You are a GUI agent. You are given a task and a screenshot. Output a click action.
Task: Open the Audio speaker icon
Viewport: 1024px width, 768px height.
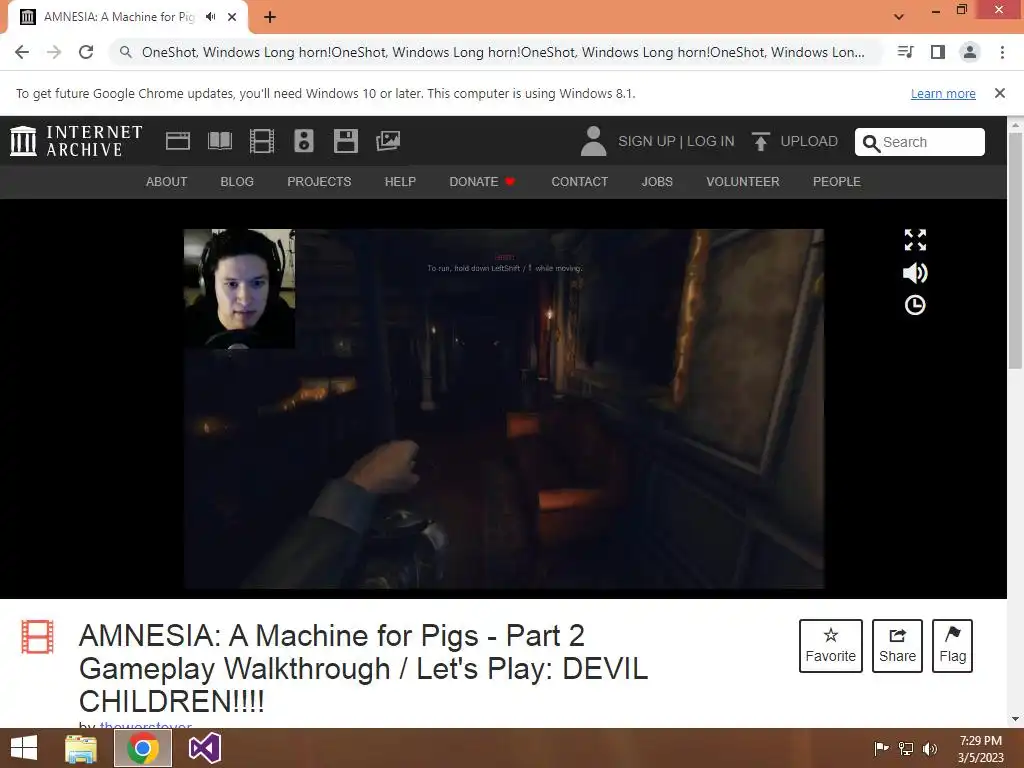click(304, 141)
